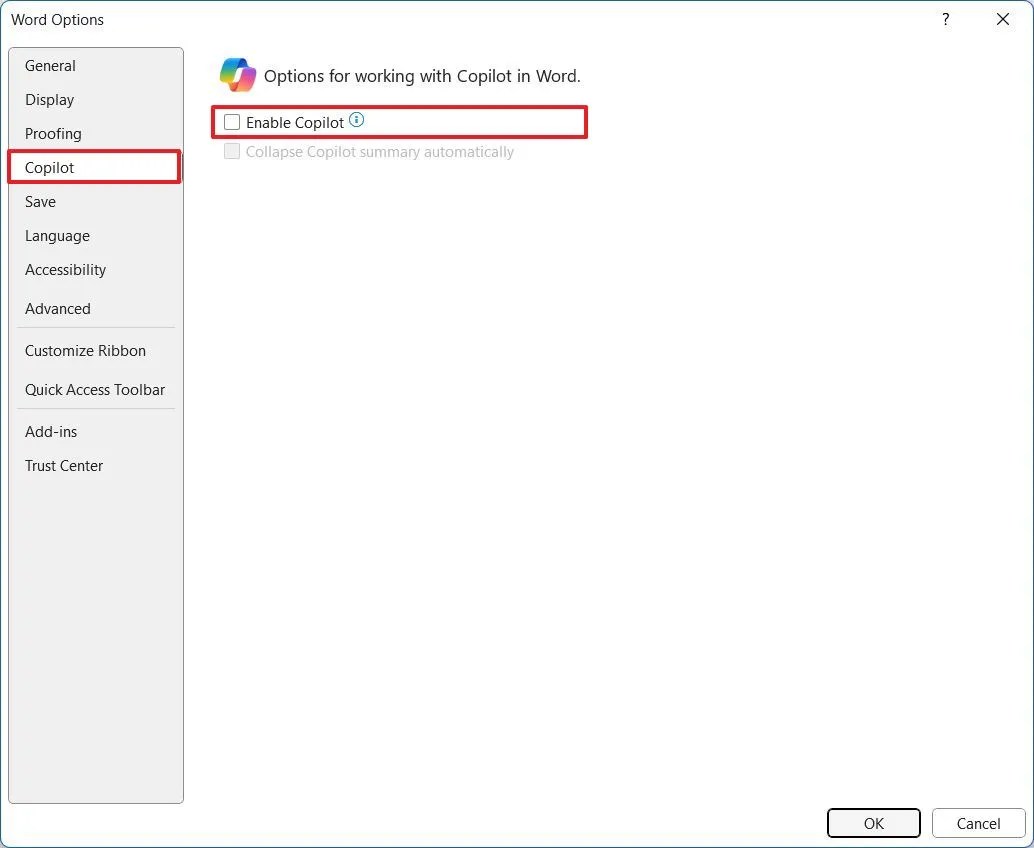Click the Collapse Copilot summary automatically checkbox
The width and height of the screenshot is (1034, 848).
tap(231, 151)
